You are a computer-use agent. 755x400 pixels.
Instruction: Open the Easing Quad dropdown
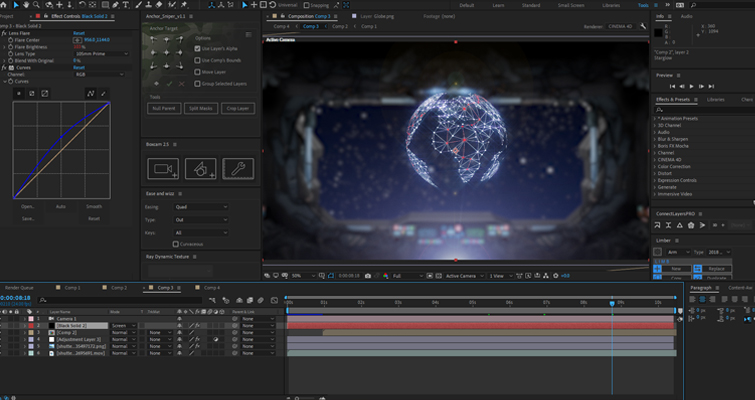point(200,207)
